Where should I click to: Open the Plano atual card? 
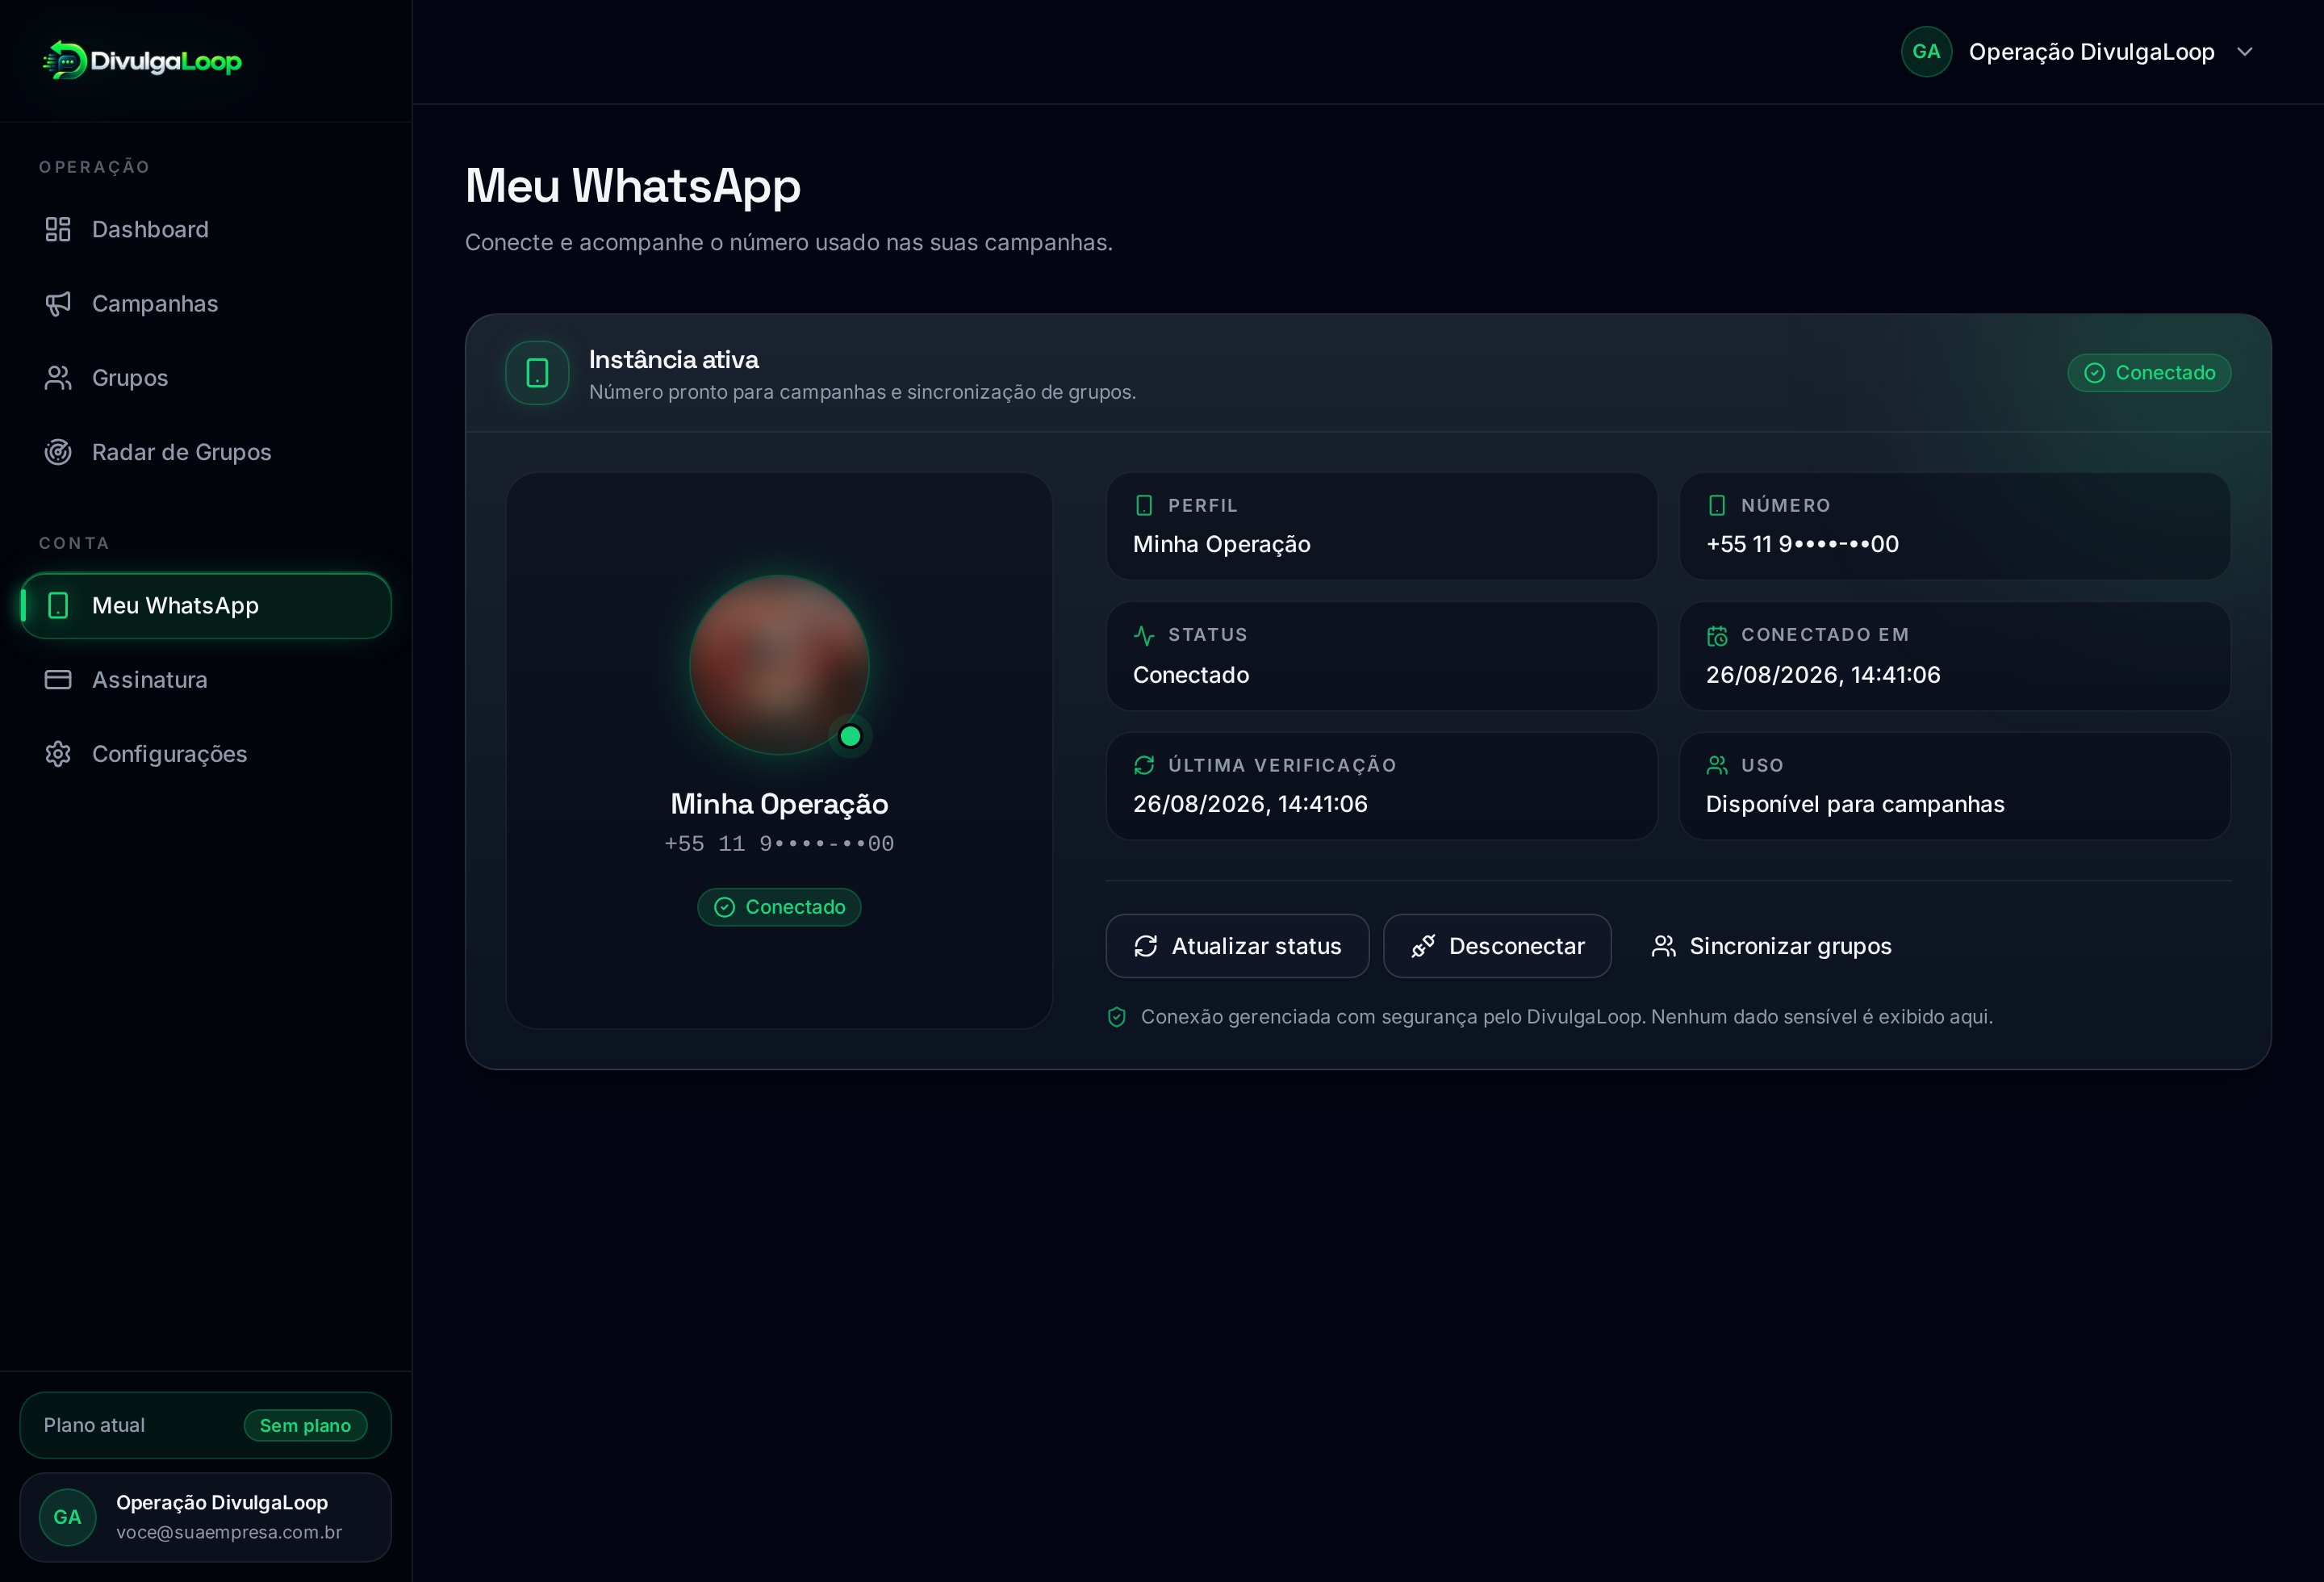[206, 1425]
